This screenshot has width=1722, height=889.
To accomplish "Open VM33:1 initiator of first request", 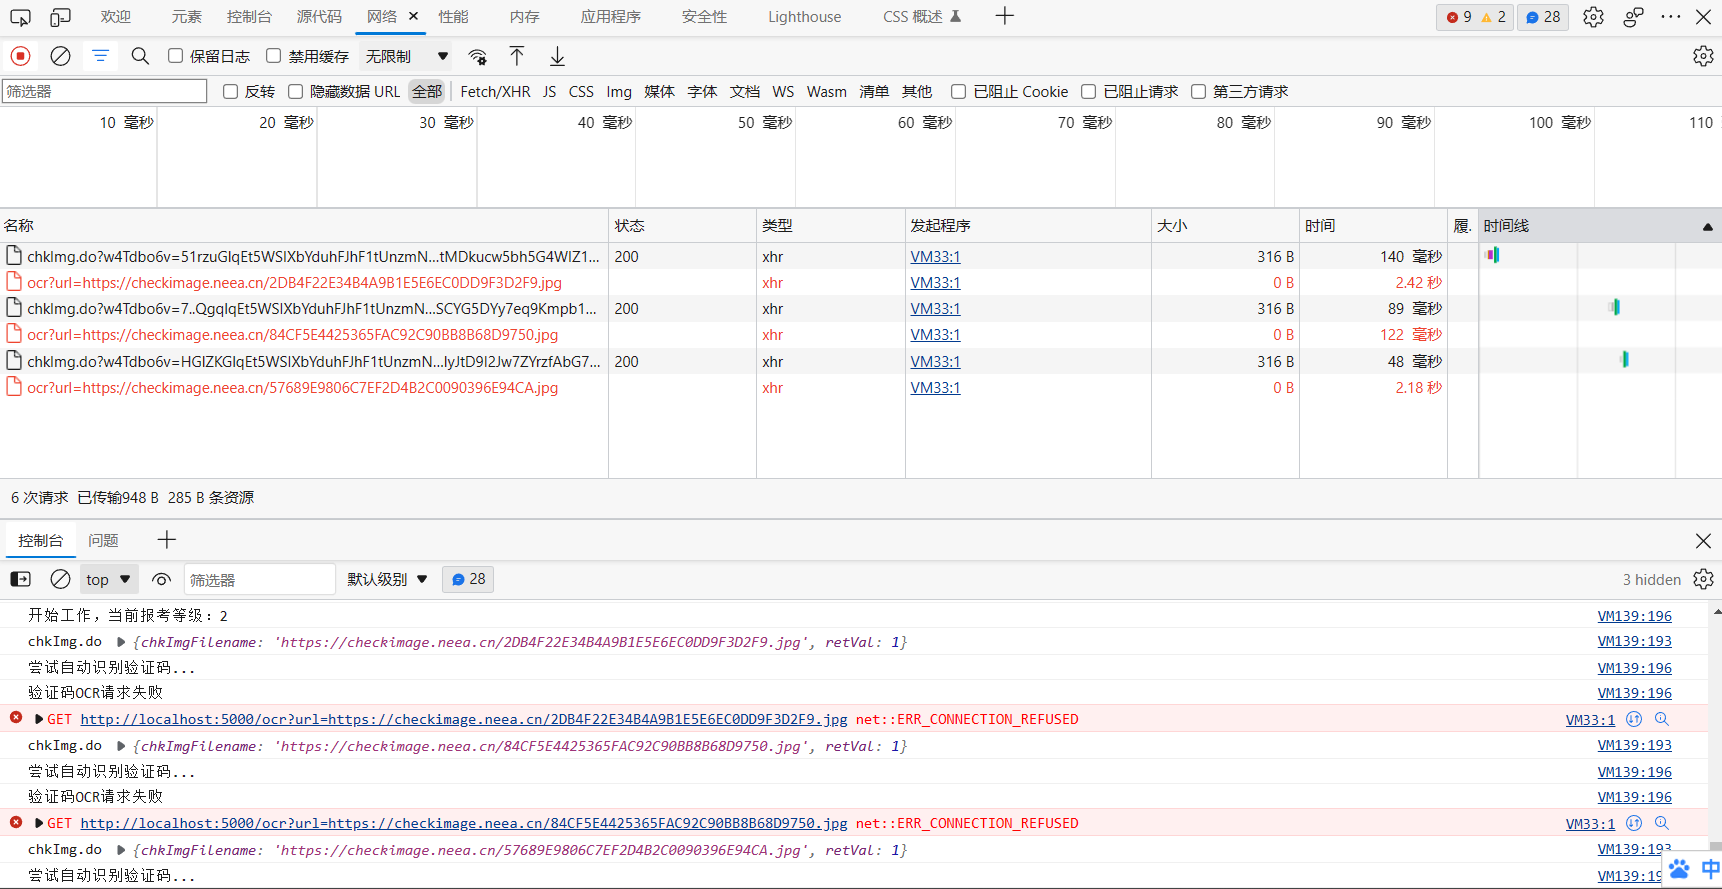I will (935, 257).
